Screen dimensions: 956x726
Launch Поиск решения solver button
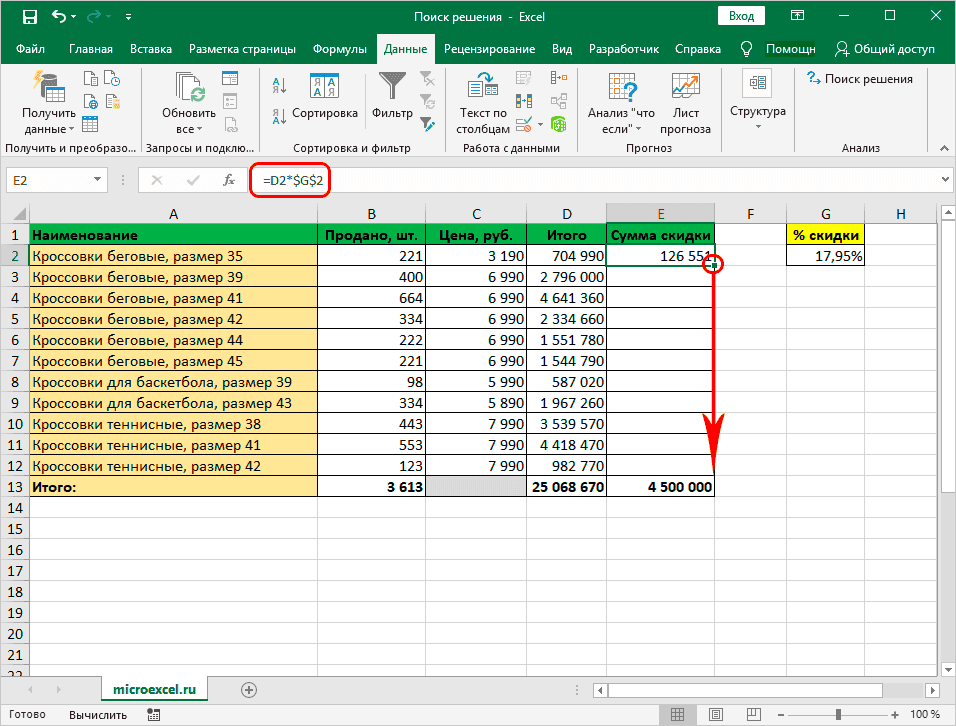[858, 79]
